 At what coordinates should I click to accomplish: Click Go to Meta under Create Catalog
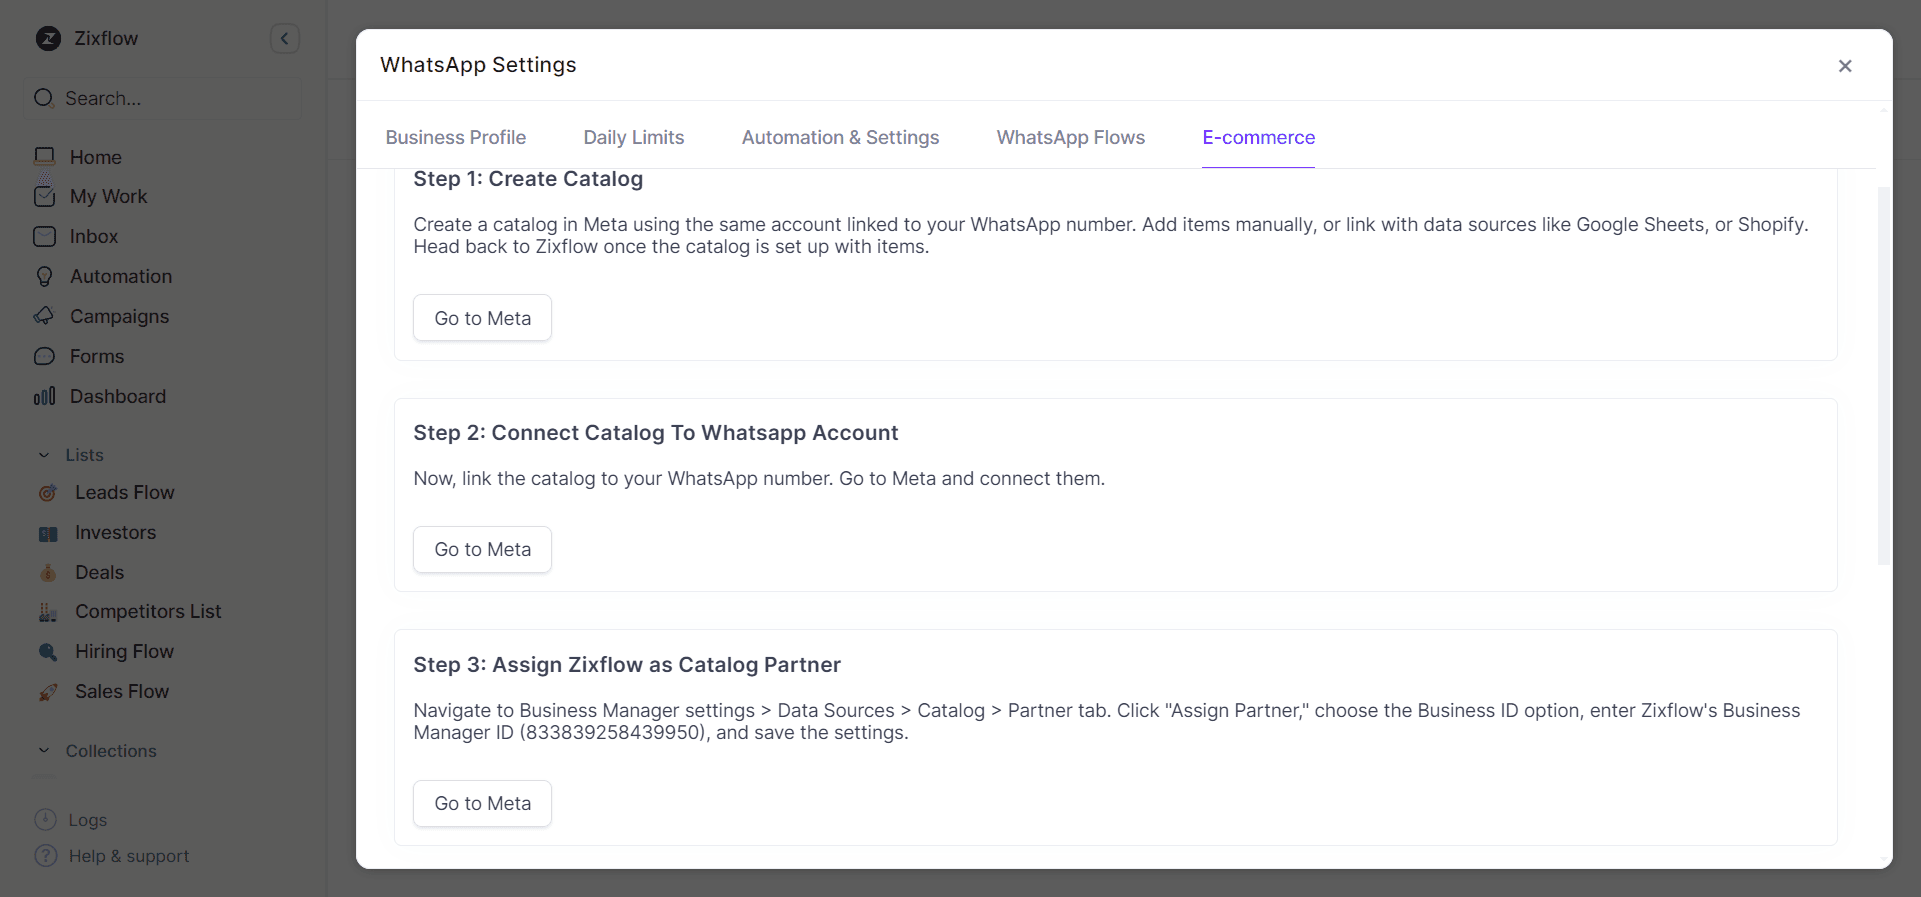482,318
